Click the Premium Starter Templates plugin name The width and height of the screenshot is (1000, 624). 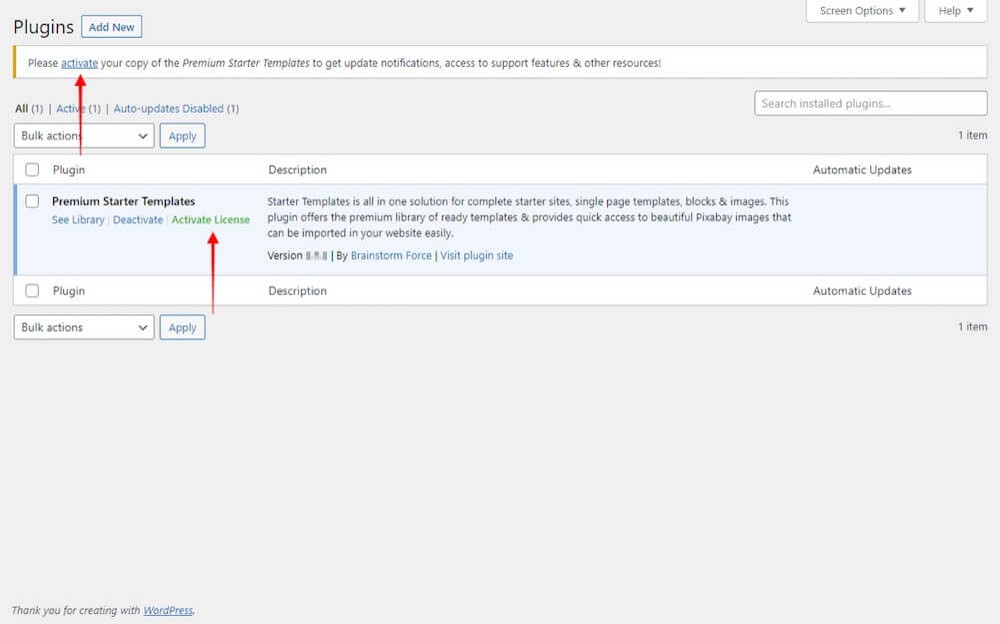click(124, 201)
